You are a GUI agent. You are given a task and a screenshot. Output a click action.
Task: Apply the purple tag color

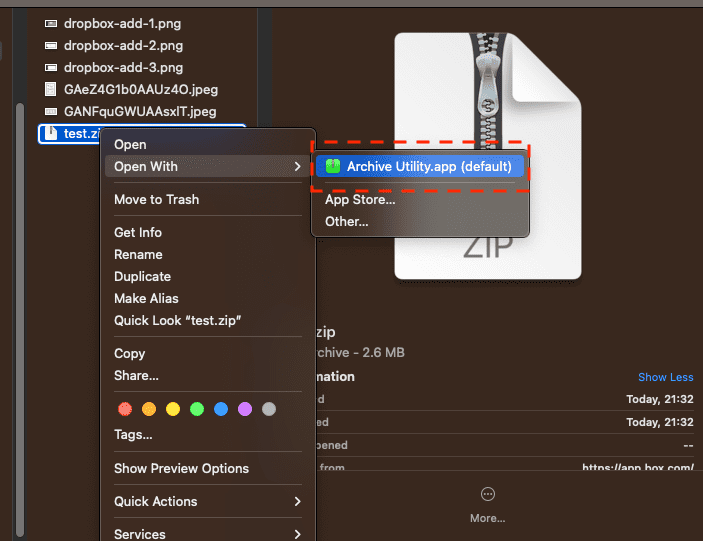(x=245, y=409)
